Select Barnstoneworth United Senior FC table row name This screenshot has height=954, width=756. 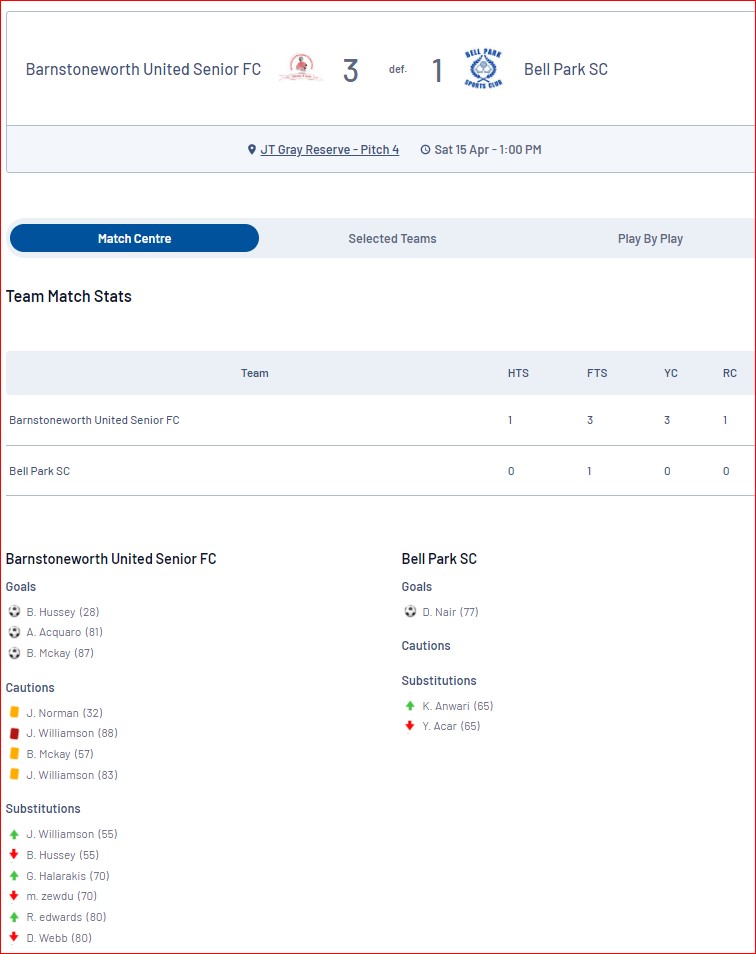point(94,420)
